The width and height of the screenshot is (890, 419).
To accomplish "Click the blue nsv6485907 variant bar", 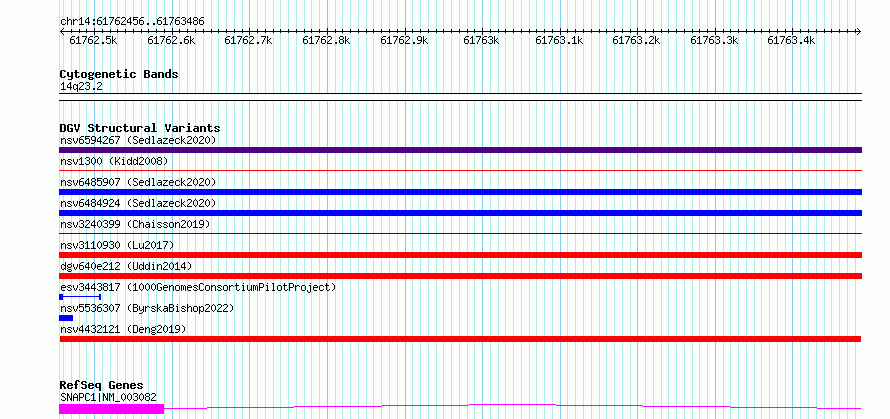I will pos(460,192).
